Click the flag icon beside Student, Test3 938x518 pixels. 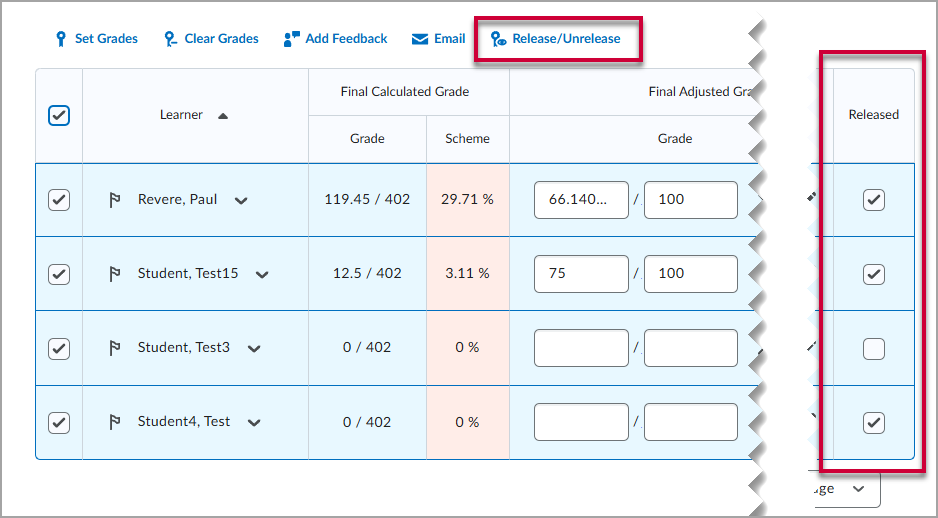click(x=115, y=348)
